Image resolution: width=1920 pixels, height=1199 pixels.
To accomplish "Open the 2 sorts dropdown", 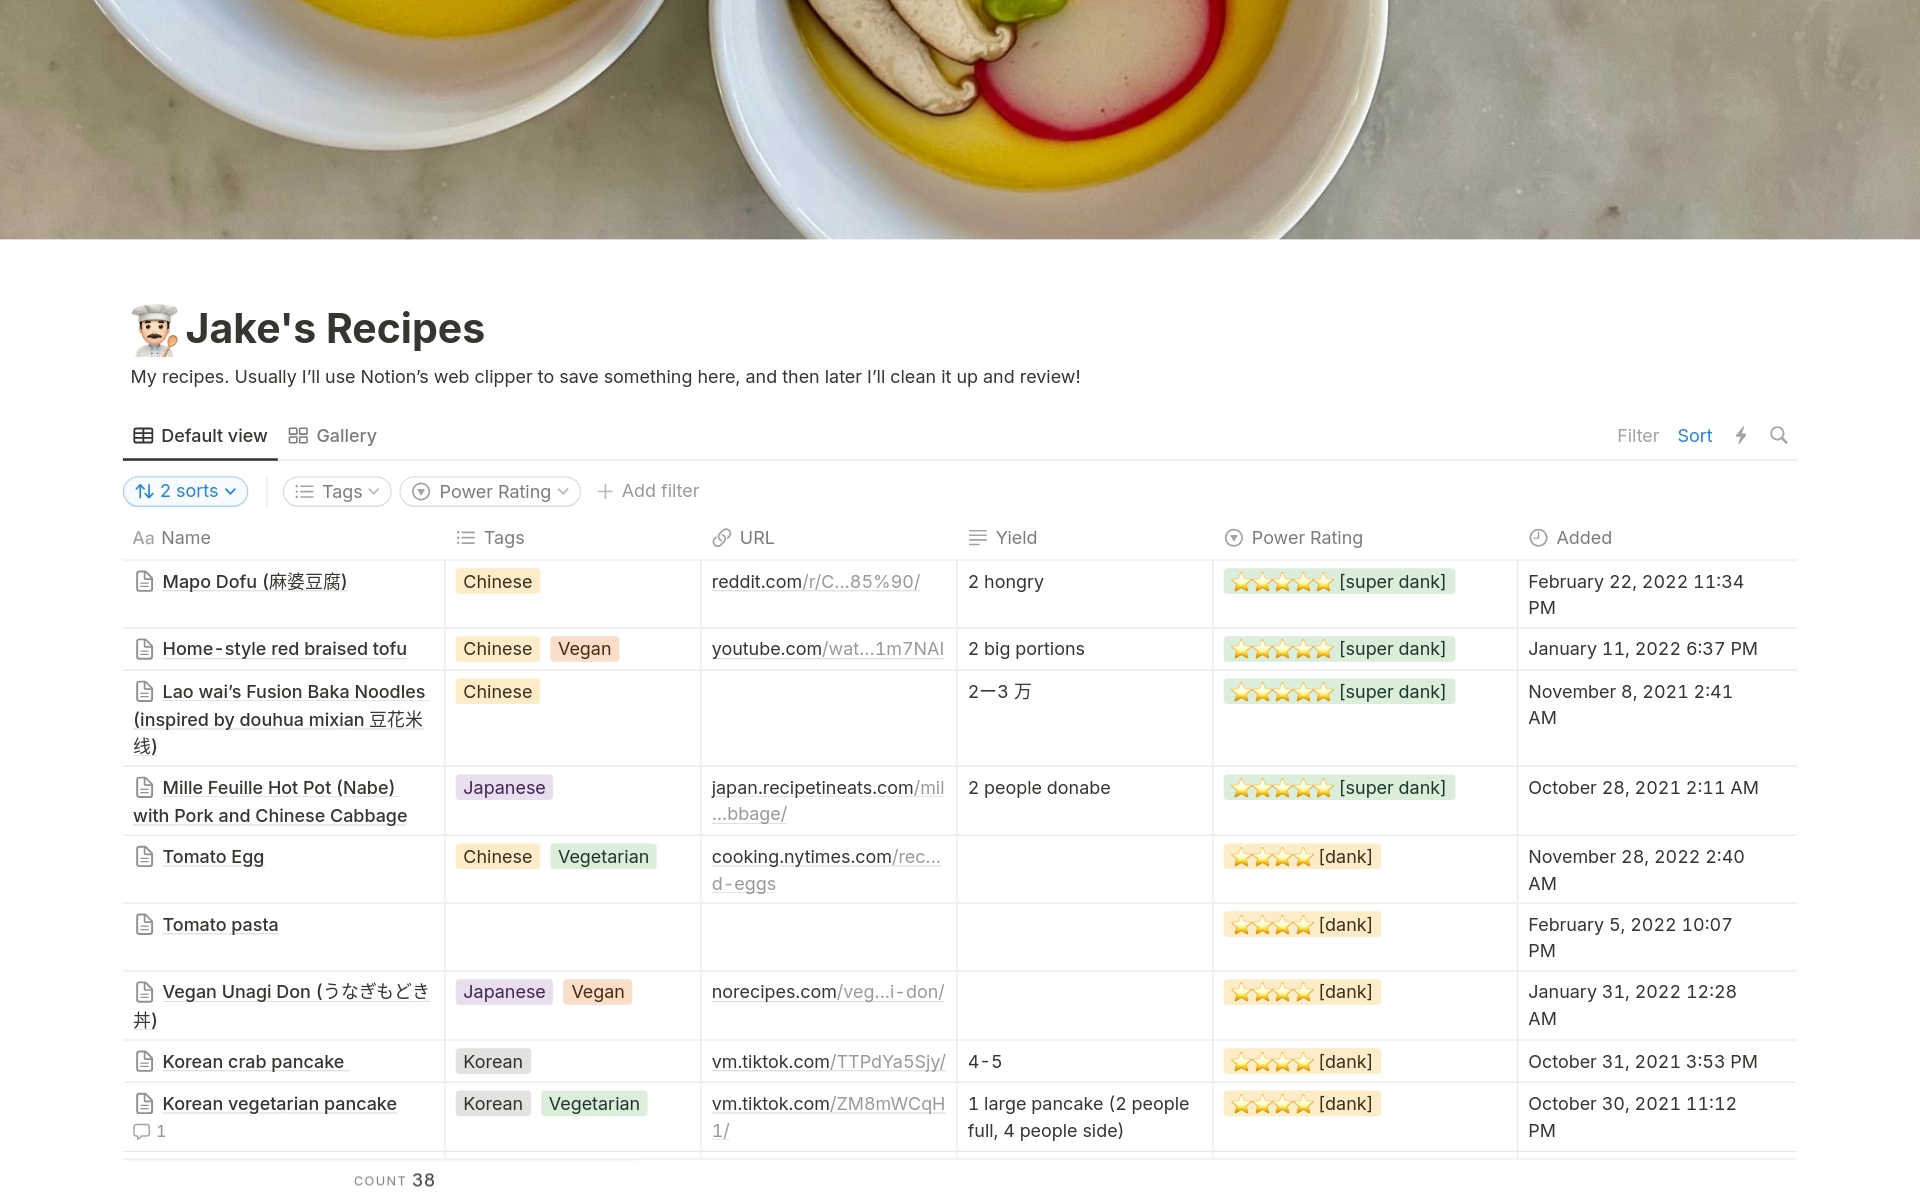I will pyautogui.click(x=185, y=491).
